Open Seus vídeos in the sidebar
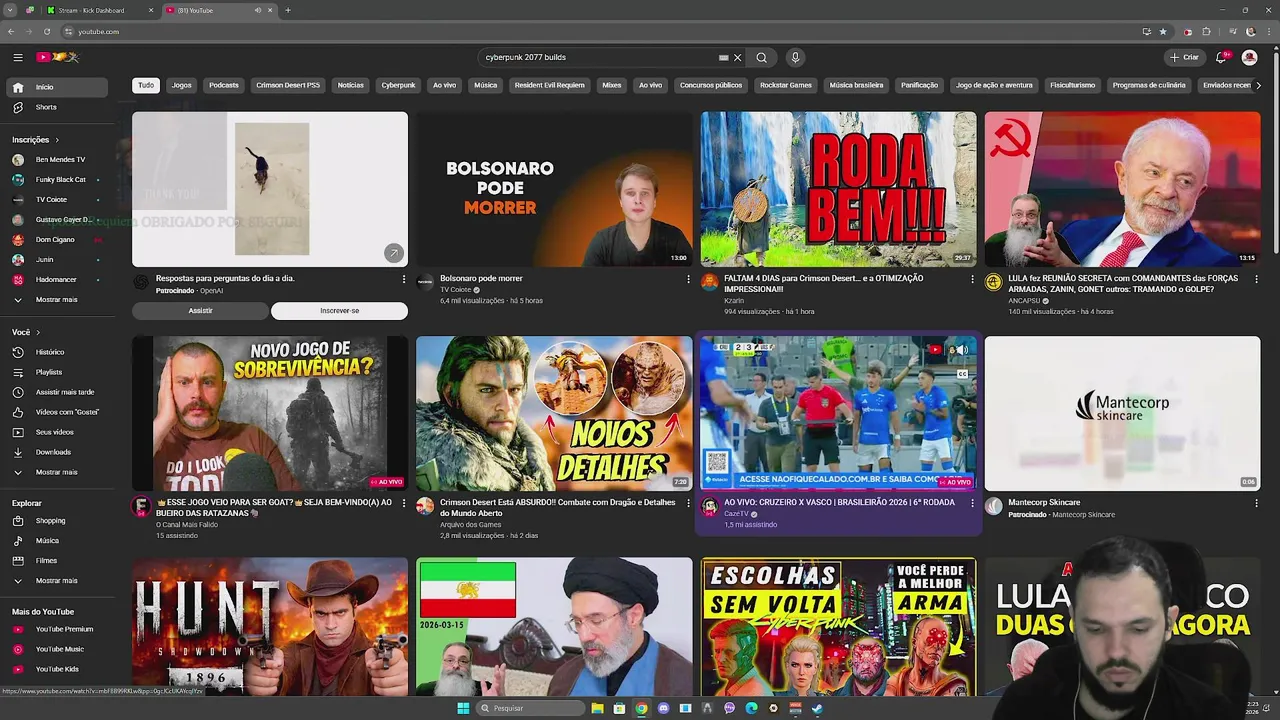 click(x=59, y=432)
